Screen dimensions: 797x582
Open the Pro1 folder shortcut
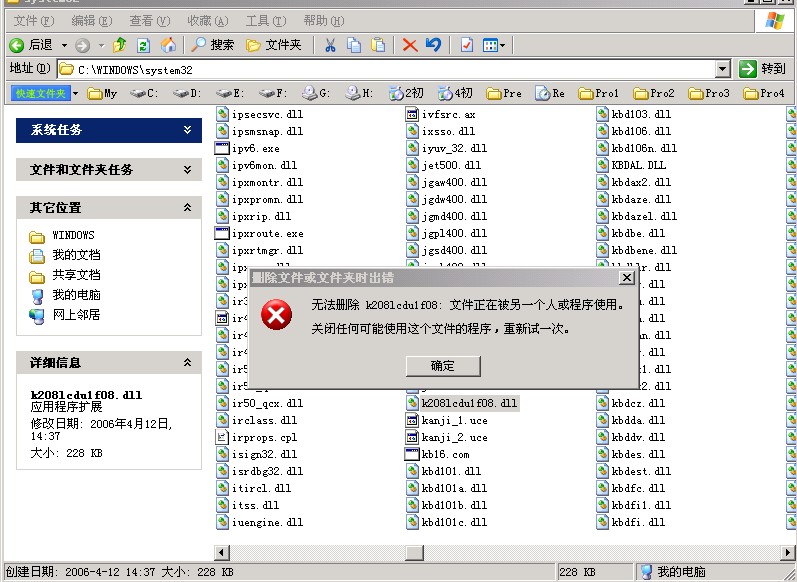pyautogui.click(x=599, y=94)
